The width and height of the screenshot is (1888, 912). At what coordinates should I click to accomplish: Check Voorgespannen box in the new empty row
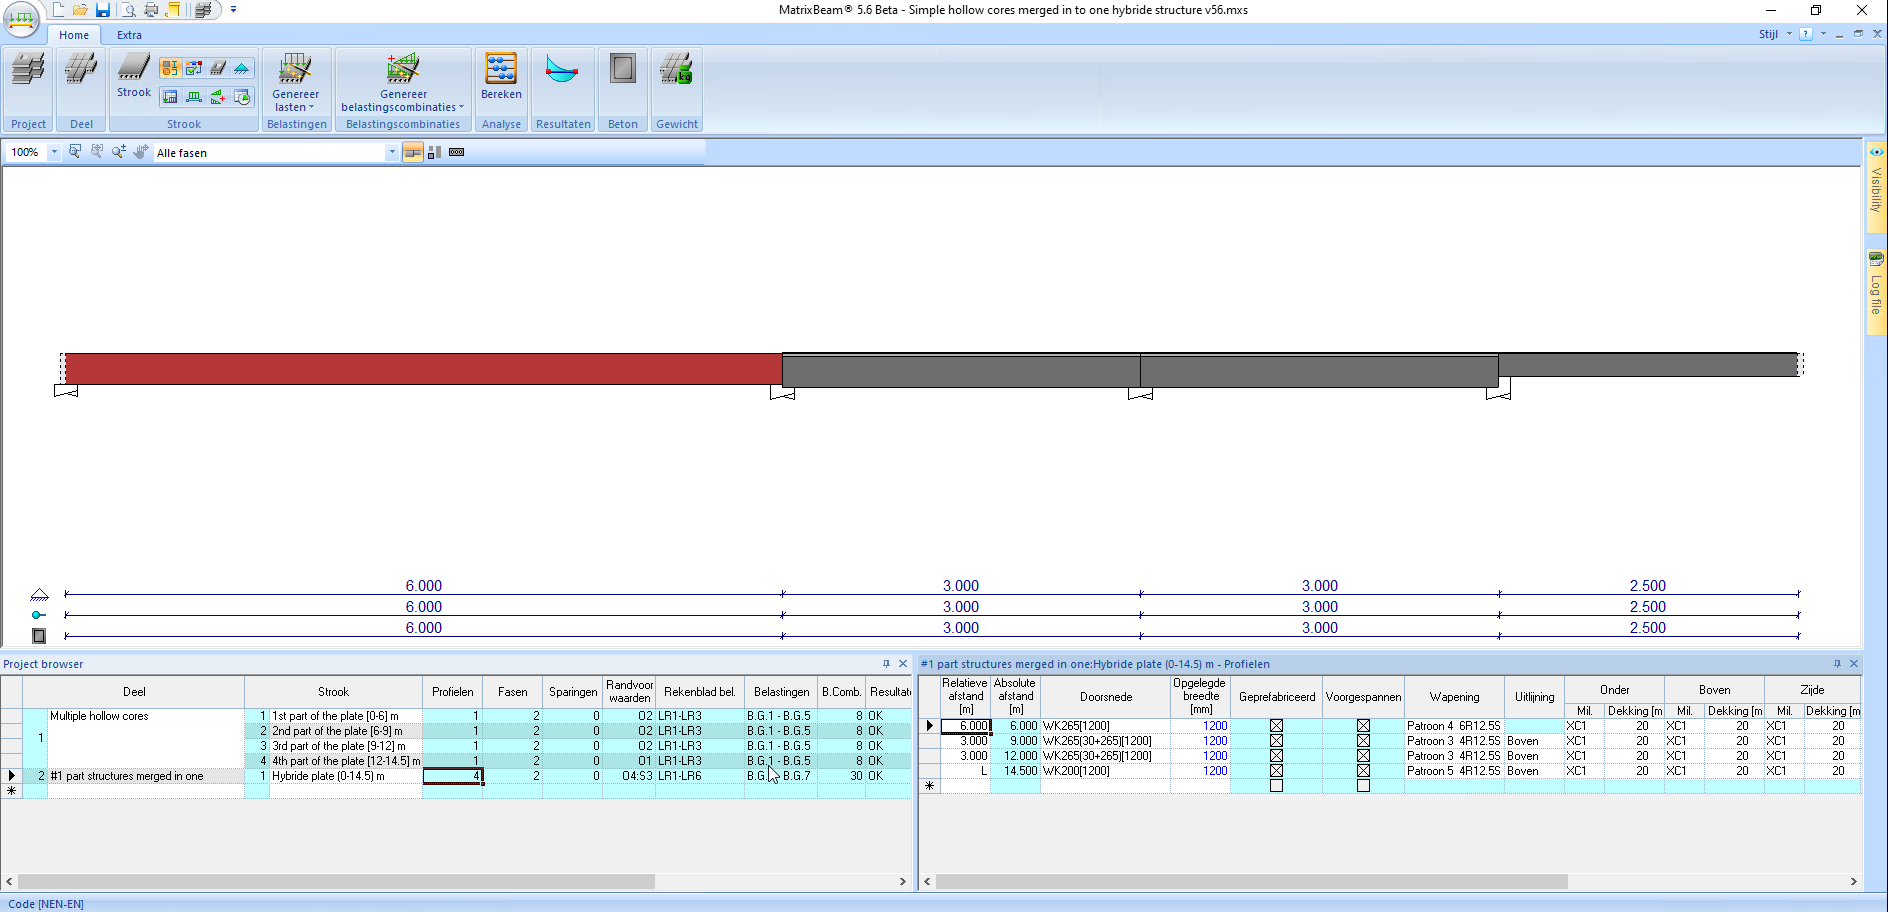[1363, 786]
